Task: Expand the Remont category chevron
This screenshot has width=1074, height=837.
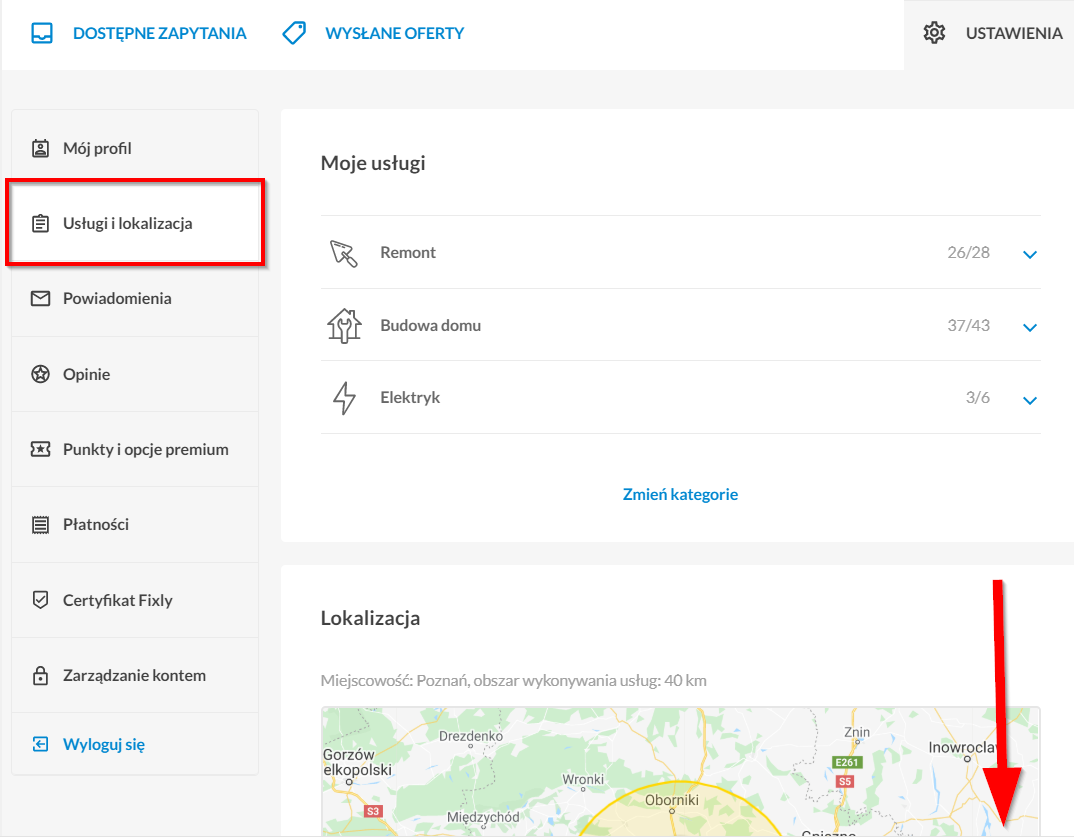Action: [1029, 255]
